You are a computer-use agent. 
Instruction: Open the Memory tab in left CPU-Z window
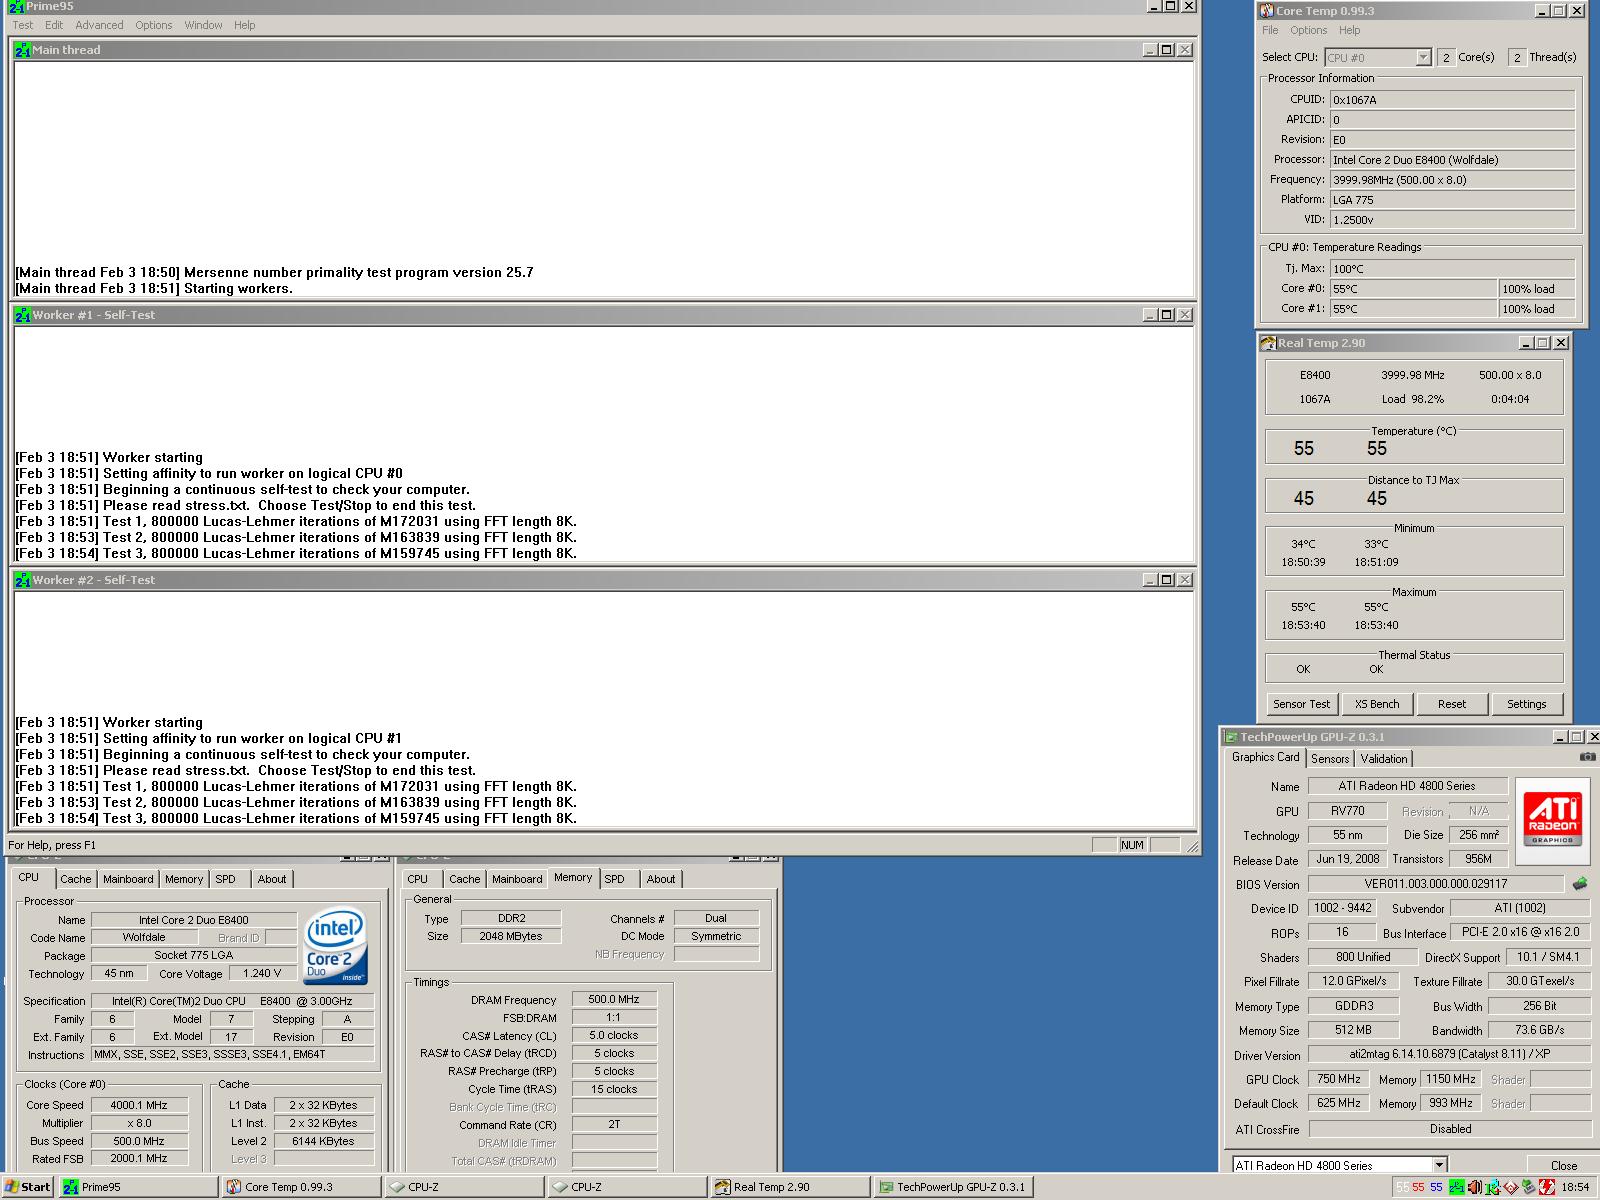pyautogui.click(x=184, y=879)
